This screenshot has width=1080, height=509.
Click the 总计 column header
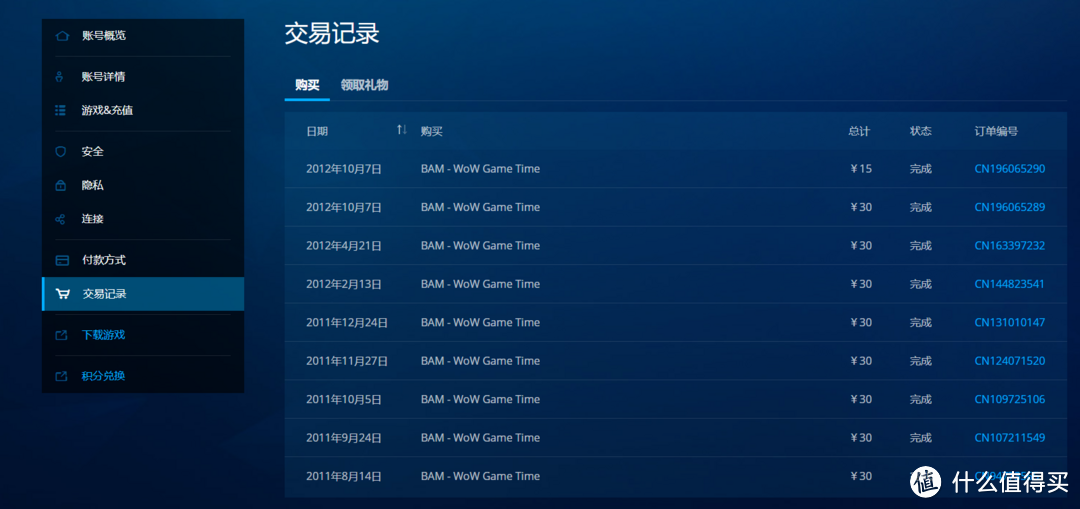pyautogui.click(x=860, y=131)
